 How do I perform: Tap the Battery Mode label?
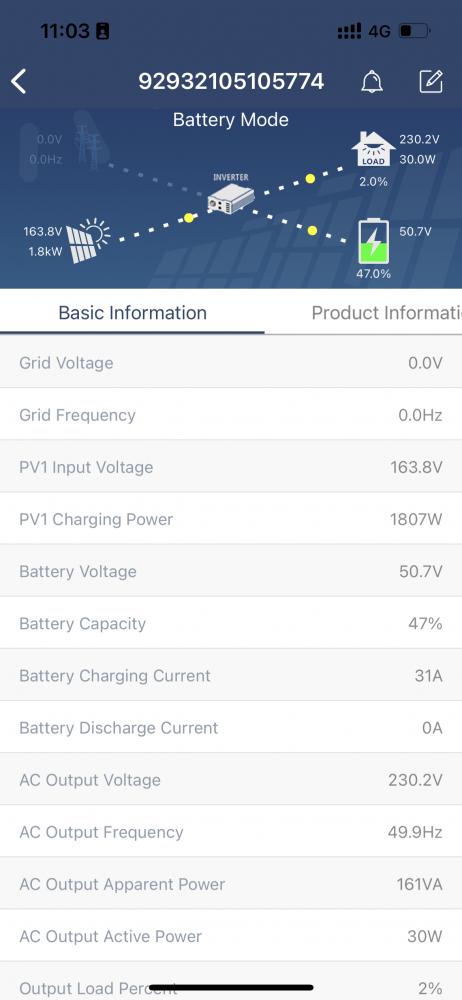click(230, 120)
